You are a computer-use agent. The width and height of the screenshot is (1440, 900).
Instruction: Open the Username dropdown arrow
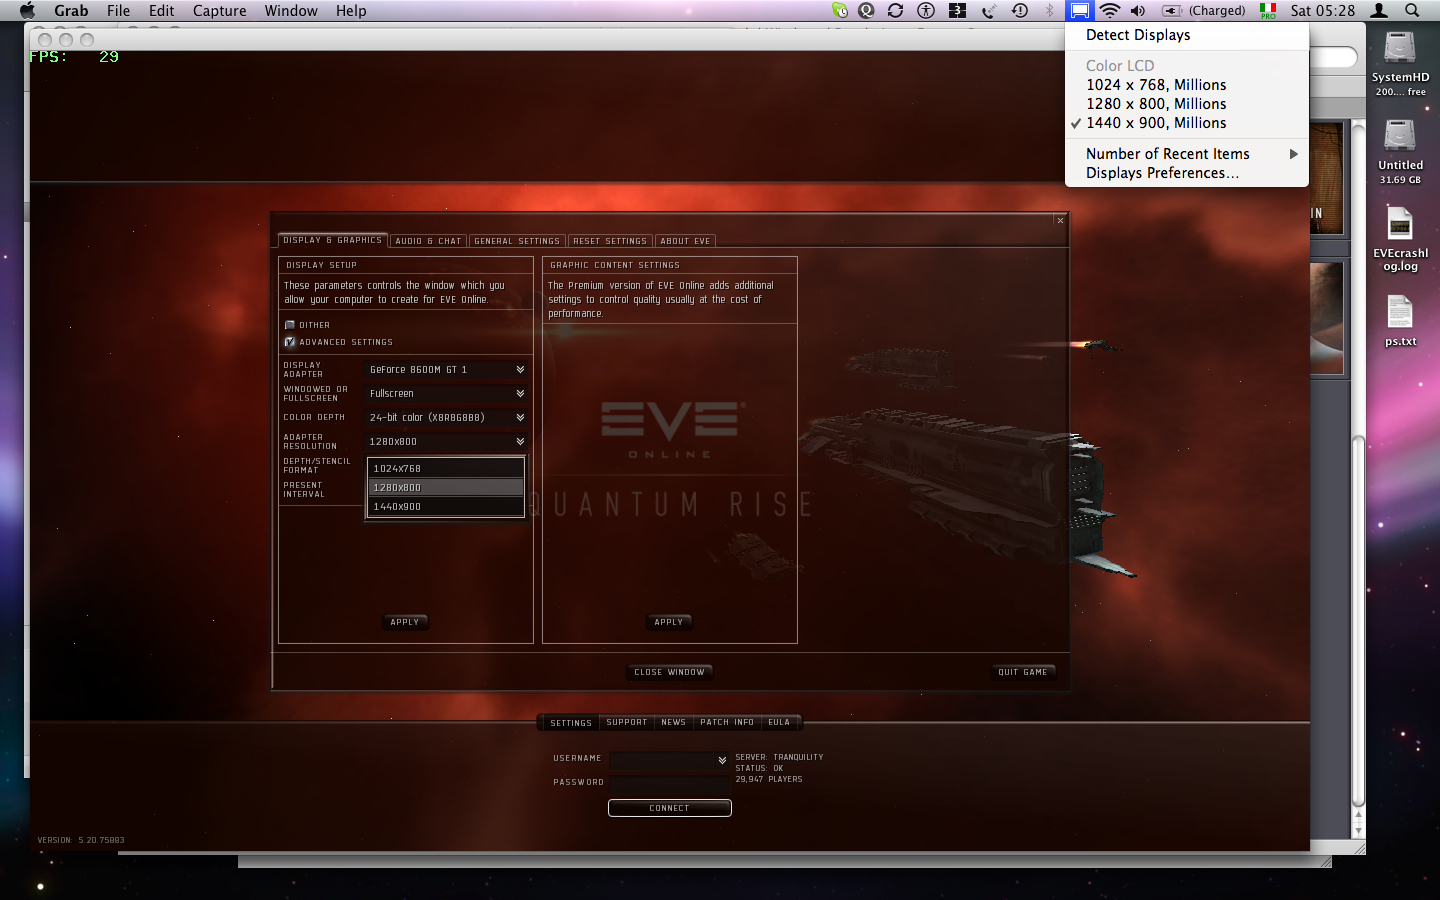pyautogui.click(x=722, y=761)
